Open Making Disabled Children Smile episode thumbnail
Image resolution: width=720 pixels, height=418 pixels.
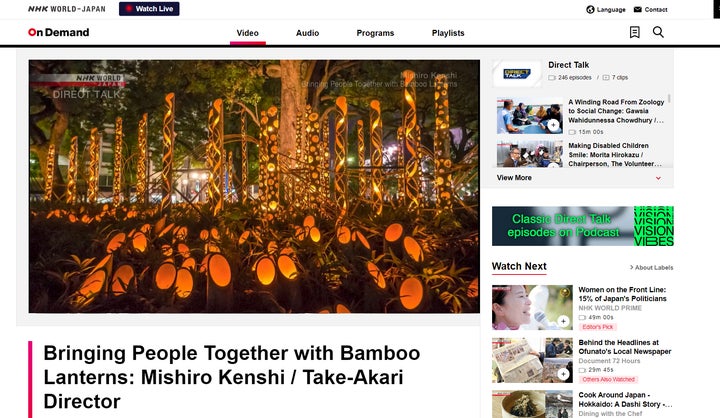click(529, 154)
